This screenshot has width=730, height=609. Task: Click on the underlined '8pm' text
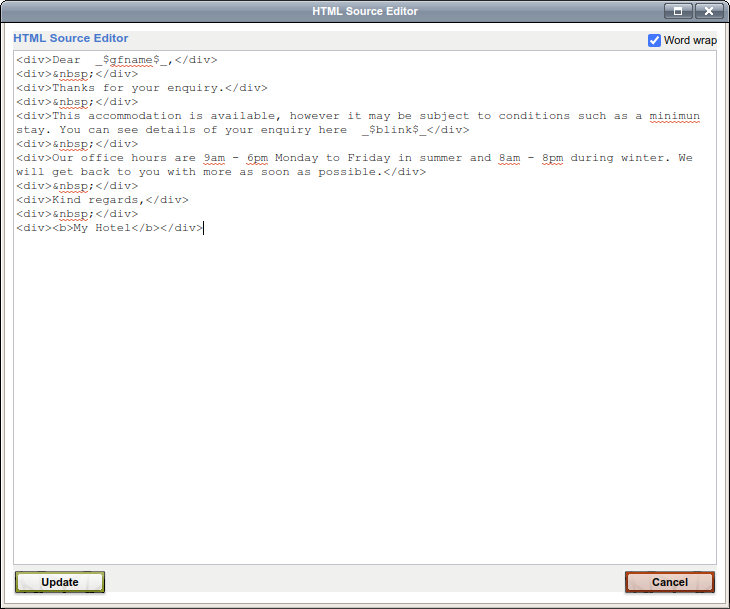[554, 158]
